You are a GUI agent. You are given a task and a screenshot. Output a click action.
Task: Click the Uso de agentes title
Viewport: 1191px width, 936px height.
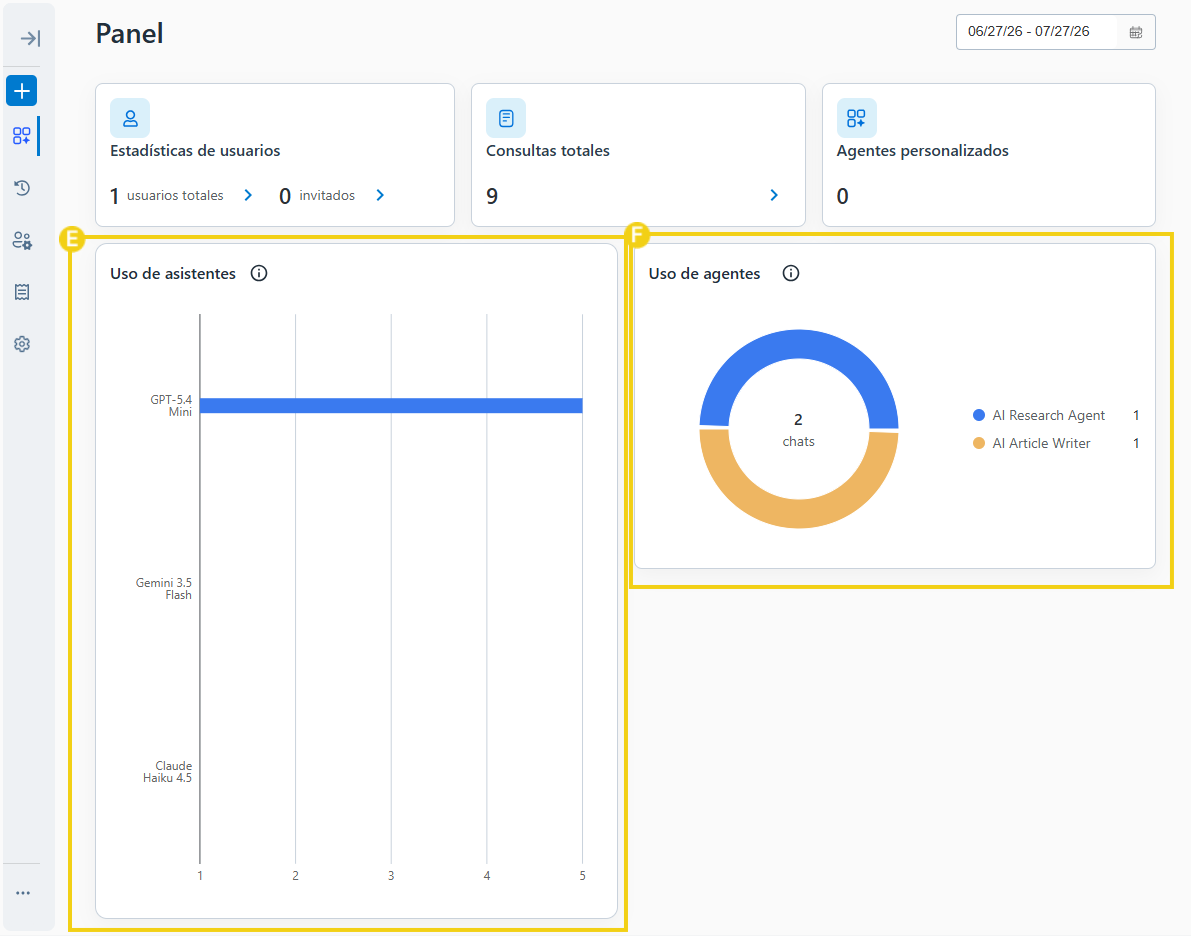tap(704, 274)
